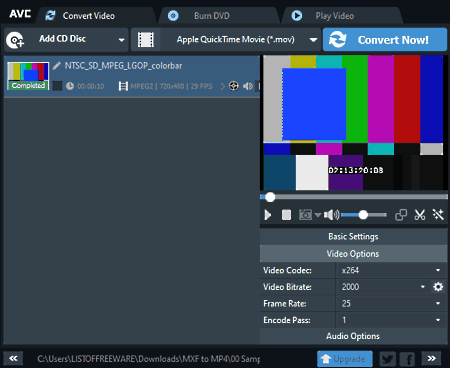Click the Convert Now! button
The width and height of the screenshot is (450, 368).
(385, 40)
